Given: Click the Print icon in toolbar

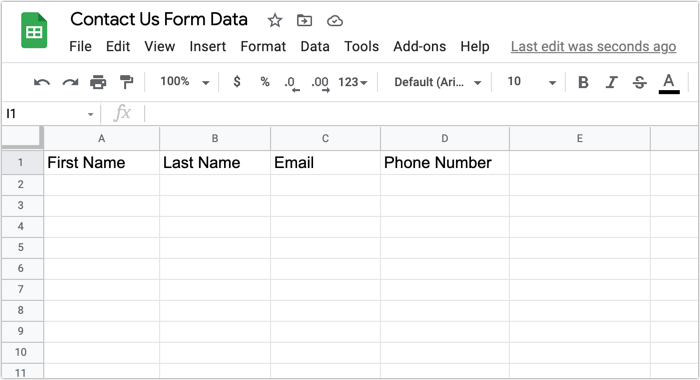Looking at the screenshot, I should (x=98, y=82).
